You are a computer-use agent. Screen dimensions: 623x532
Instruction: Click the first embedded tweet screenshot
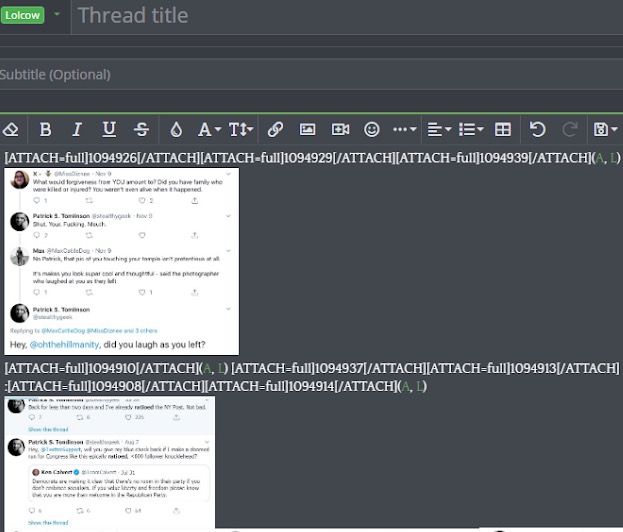point(122,261)
